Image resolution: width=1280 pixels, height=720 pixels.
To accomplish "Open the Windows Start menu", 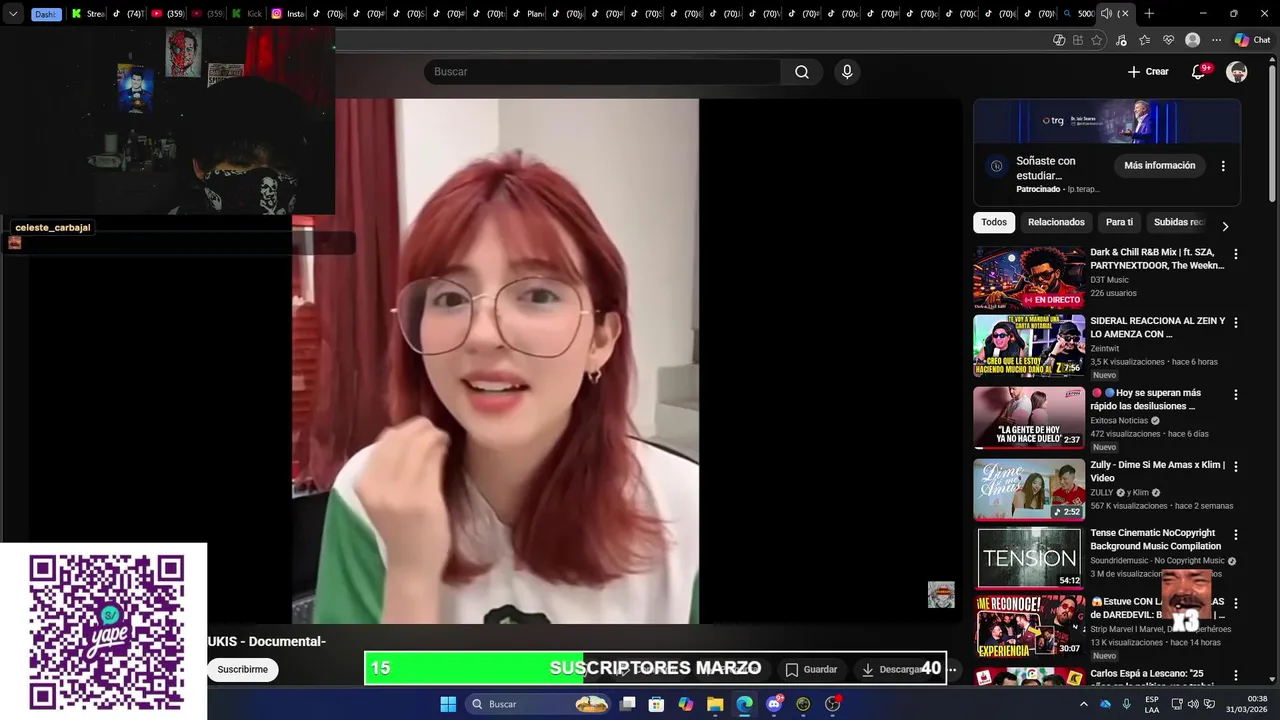I will (x=448, y=704).
